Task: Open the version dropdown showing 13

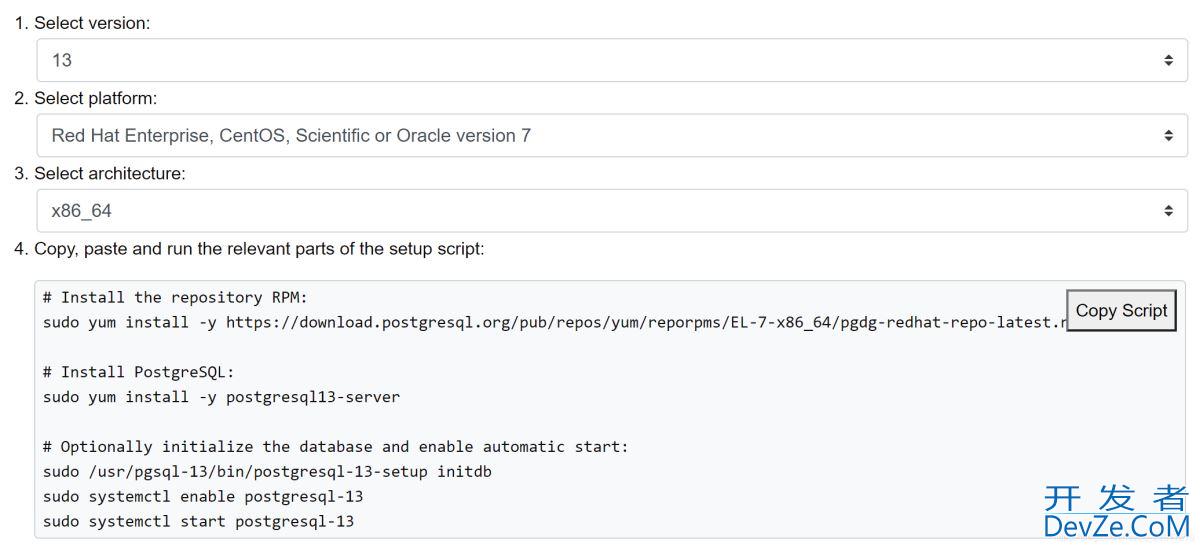Action: click(600, 60)
